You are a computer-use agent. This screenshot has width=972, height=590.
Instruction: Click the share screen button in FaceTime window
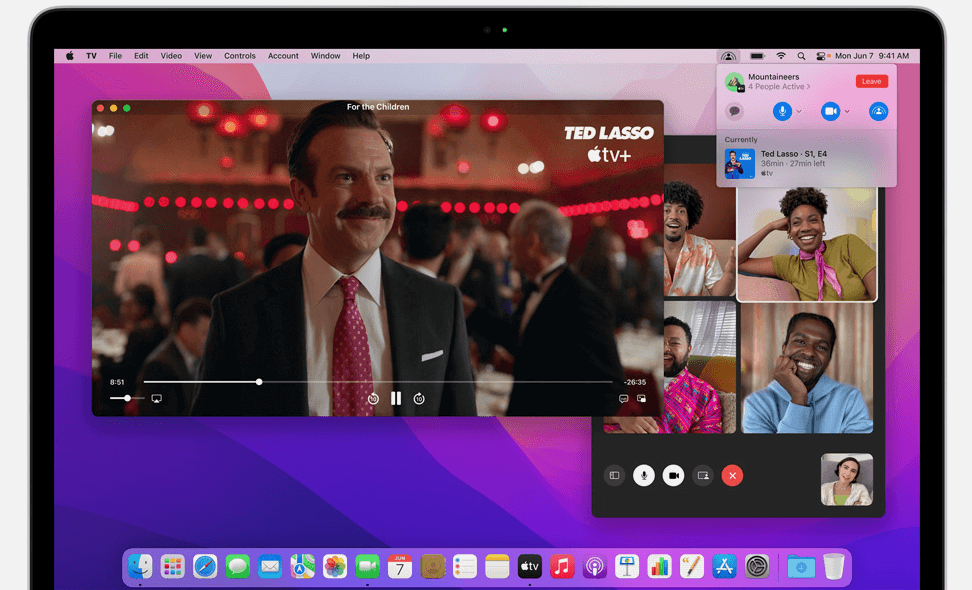point(703,476)
